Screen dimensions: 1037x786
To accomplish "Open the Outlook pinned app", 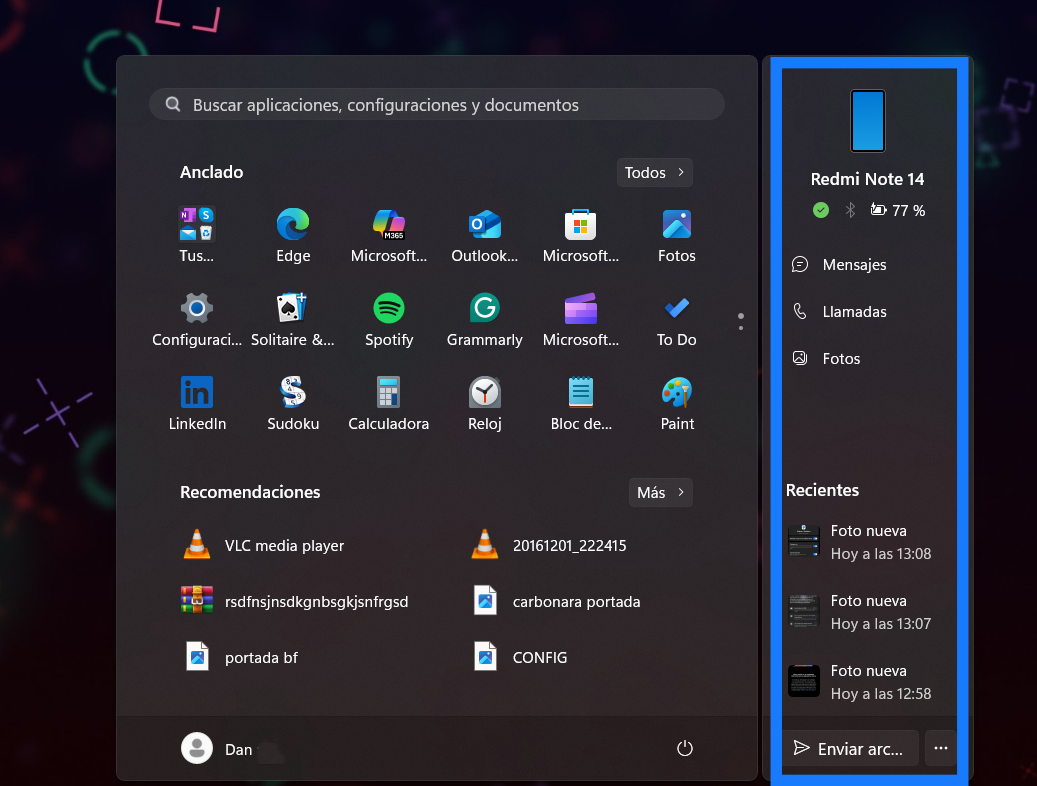I will 485,235.
